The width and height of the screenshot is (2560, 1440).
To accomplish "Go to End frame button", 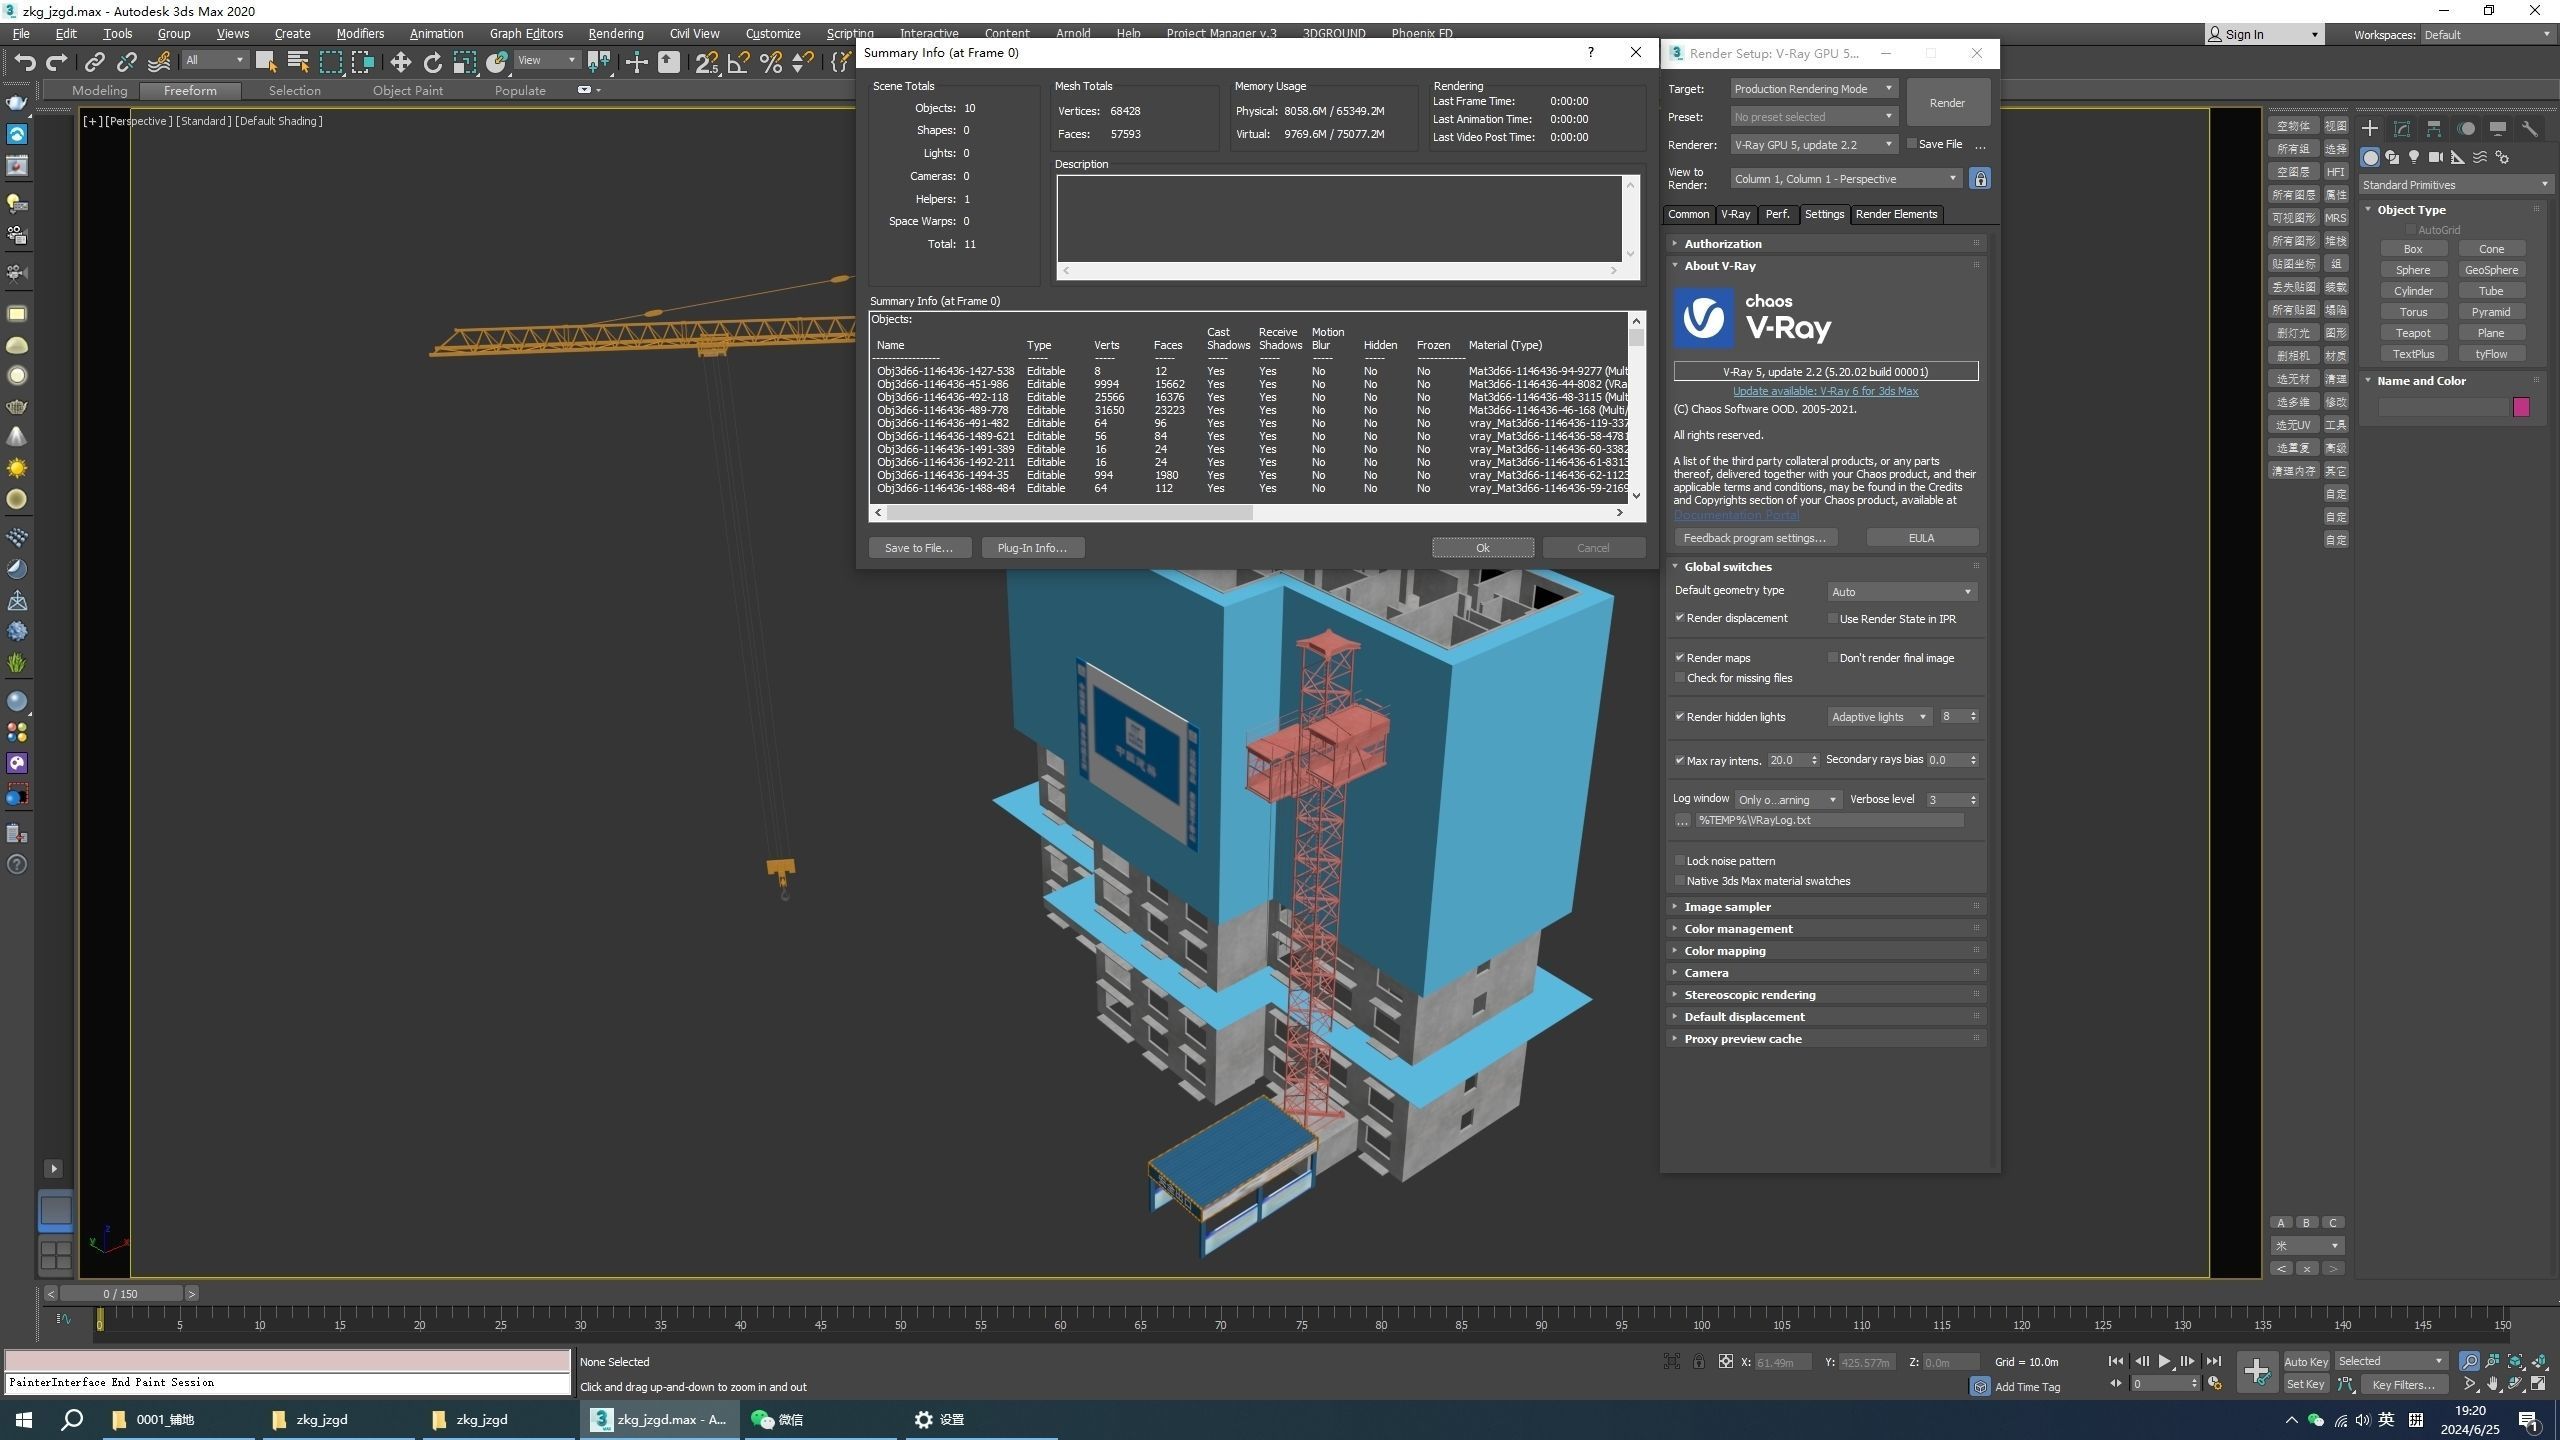I will tap(2214, 1361).
